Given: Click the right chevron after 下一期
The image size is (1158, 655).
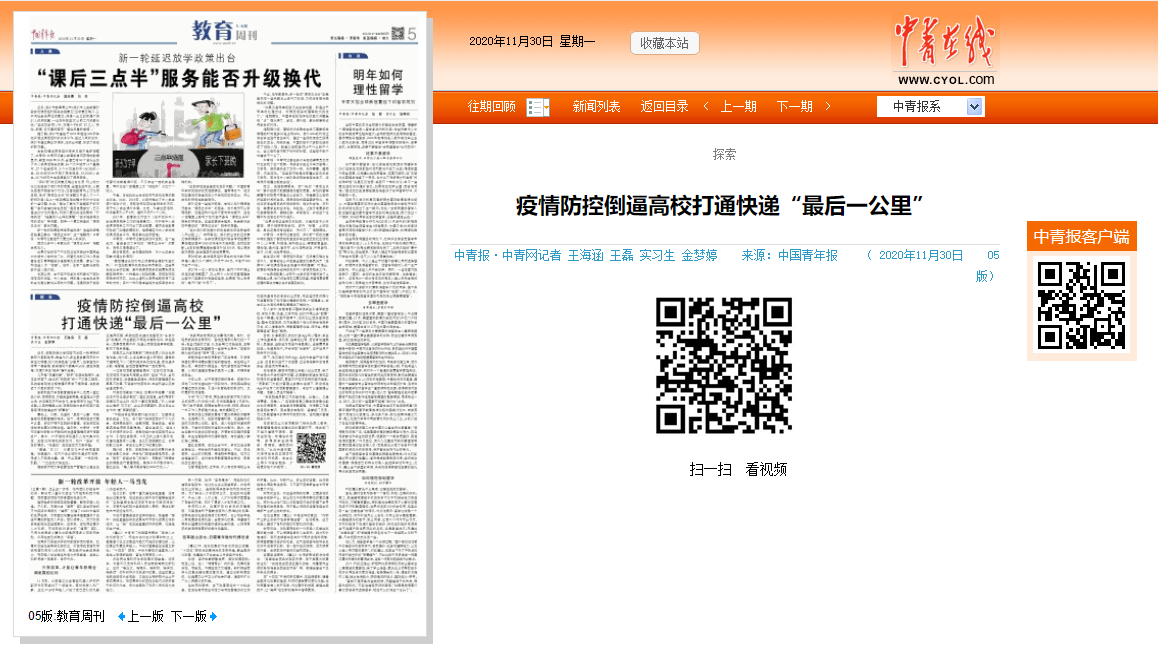Looking at the screenshot, I should tap(828, 106).
